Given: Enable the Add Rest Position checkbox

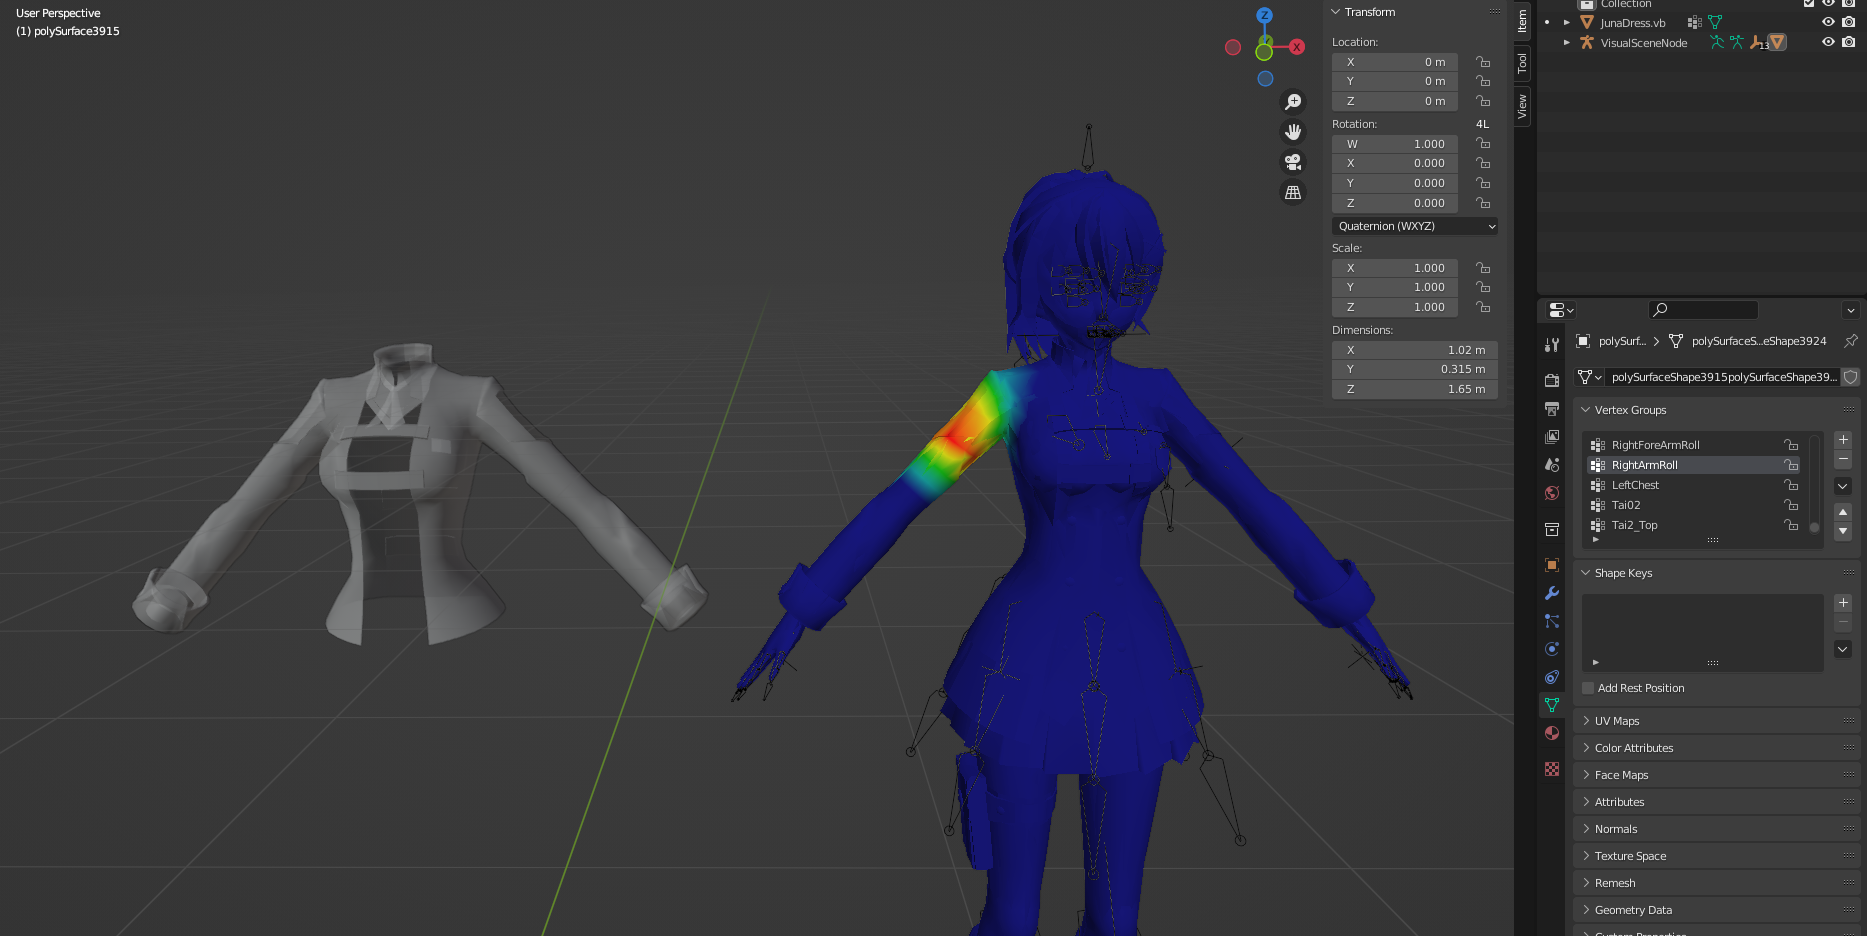Looking at the screenshot, I should (1588, 688).
